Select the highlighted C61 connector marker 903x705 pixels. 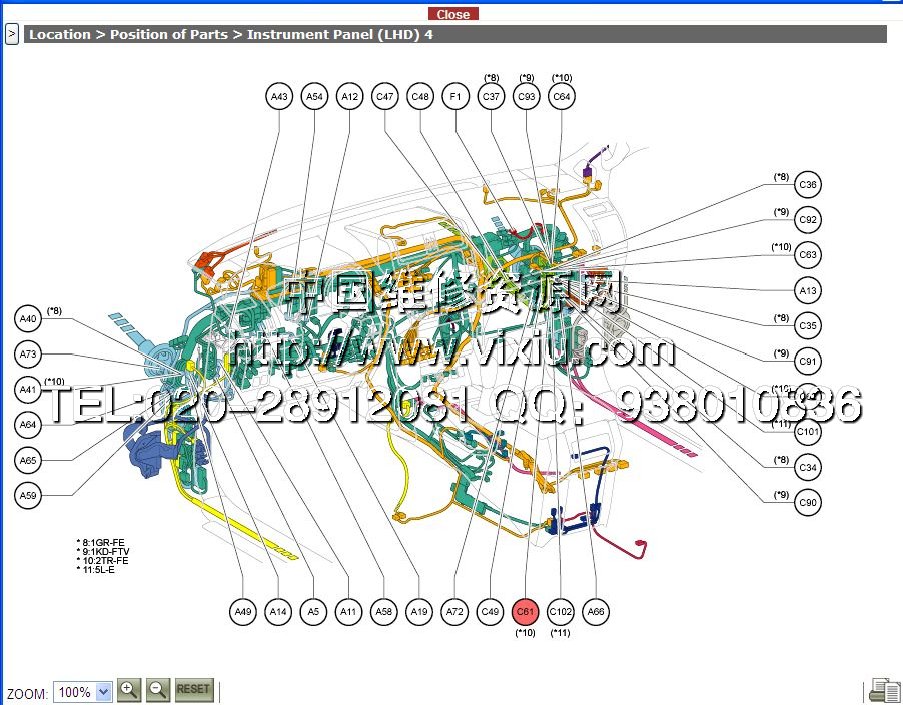pyautogui.click(x=525, y=612)
